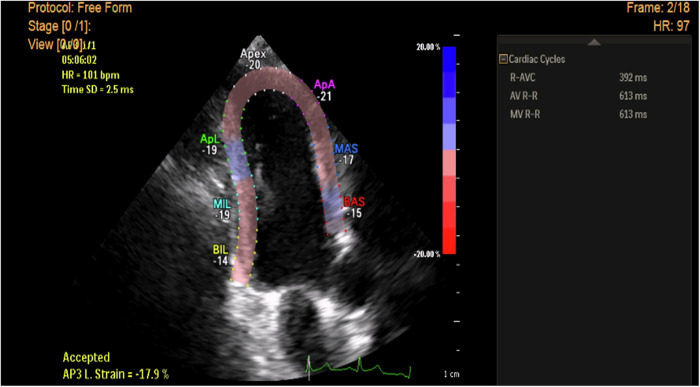Click the -20.00 % color scale label

click(426, 254)
